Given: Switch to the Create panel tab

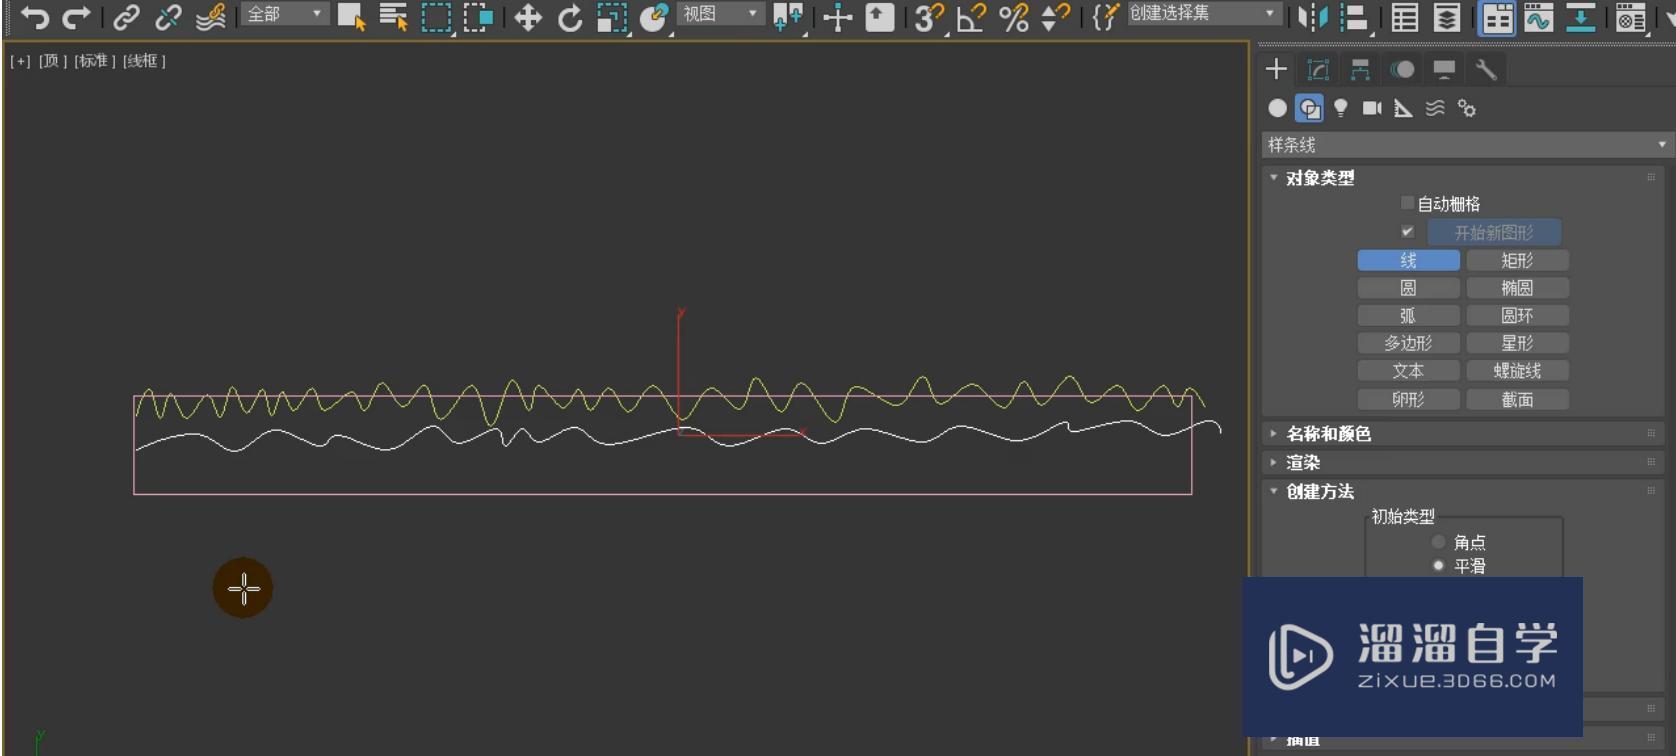Looking at the screenshot, I should pyautogui.click(x=1276, y=69).
